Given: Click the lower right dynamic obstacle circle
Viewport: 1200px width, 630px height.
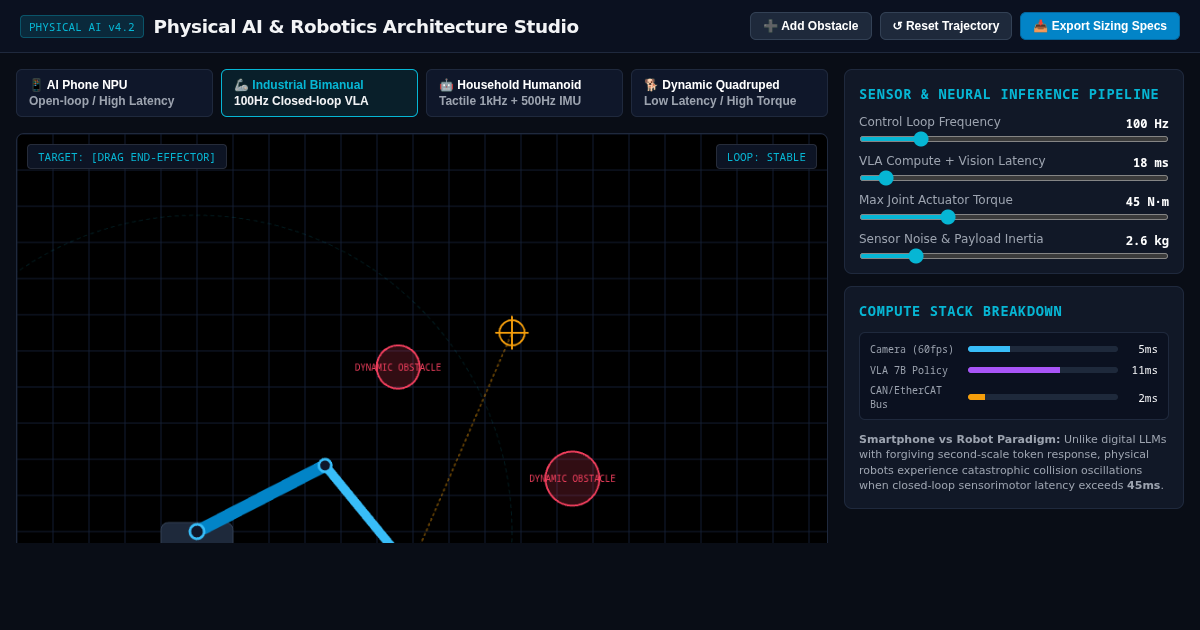Looking at the screenshot, I should pyautogui.click(x=572, y=478).
